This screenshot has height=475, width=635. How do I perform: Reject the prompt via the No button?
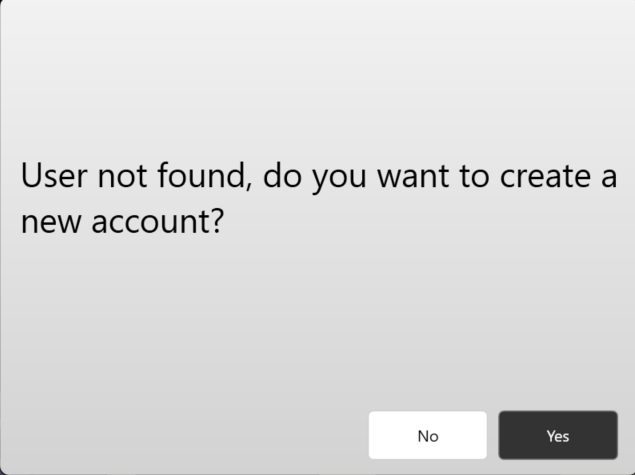[428, 435]
